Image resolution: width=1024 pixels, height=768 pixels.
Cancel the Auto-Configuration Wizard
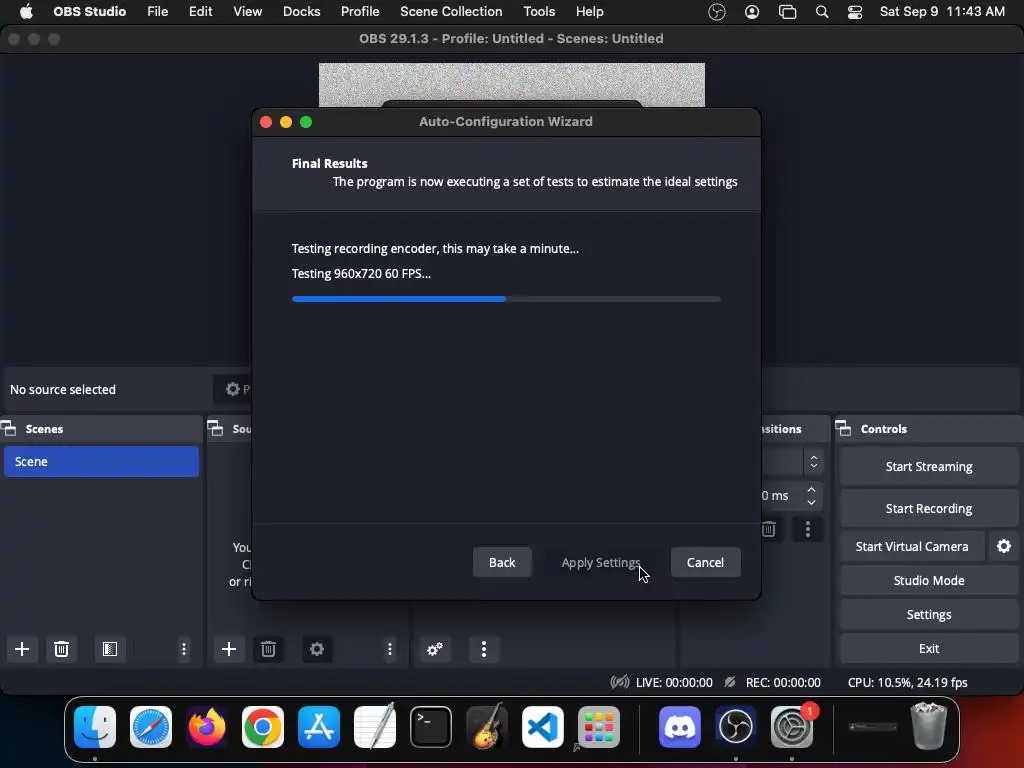705,562
